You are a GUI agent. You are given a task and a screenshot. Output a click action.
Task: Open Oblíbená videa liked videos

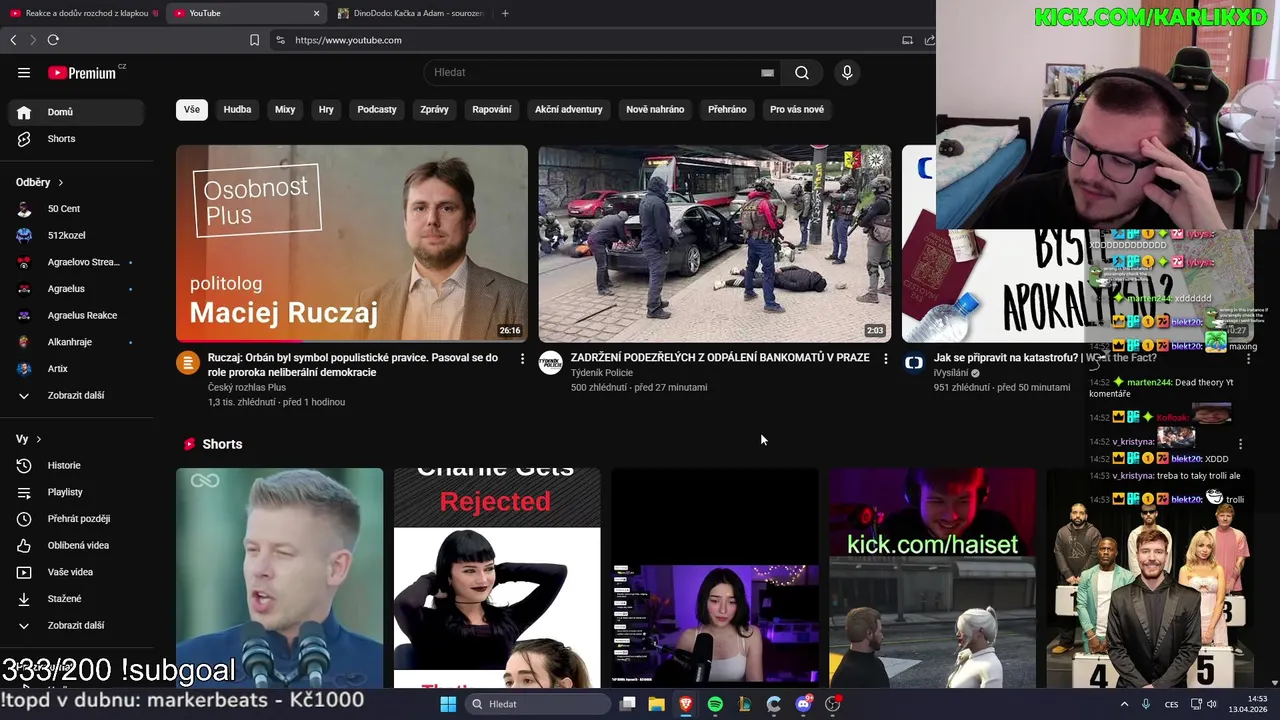[76, 545]
